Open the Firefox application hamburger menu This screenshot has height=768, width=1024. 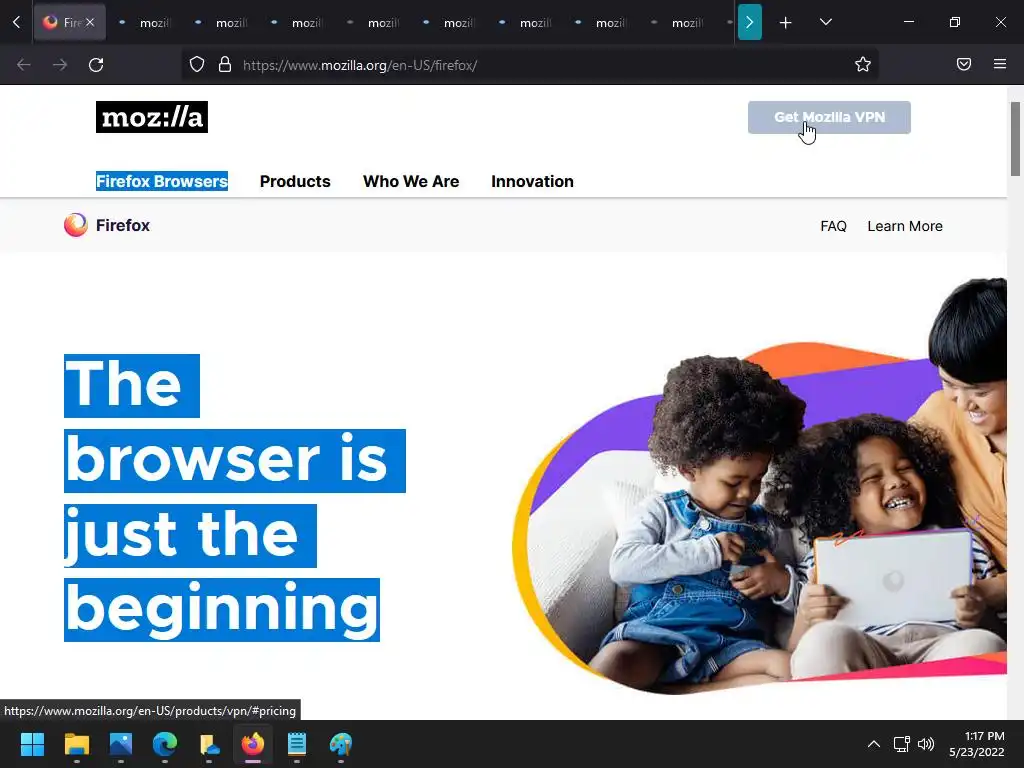click(999, 64)
